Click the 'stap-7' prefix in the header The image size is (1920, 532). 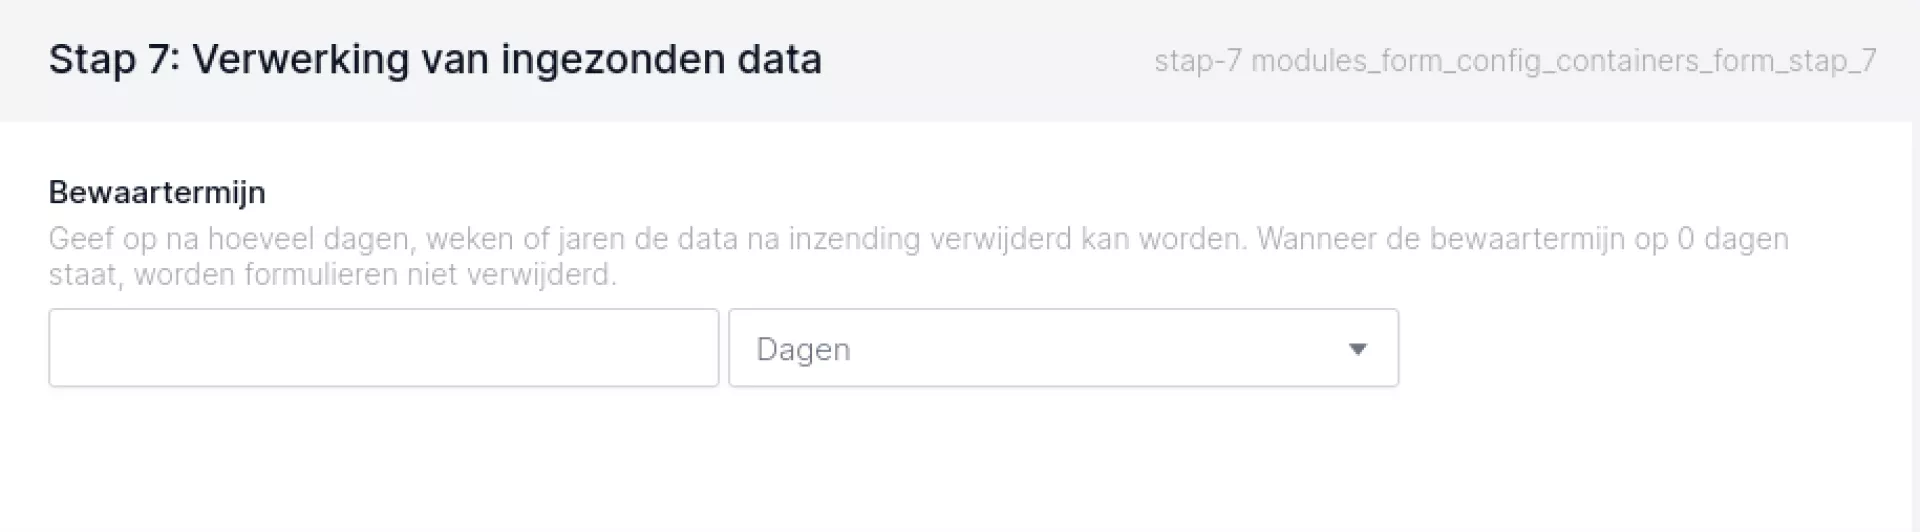point(1197,61)
